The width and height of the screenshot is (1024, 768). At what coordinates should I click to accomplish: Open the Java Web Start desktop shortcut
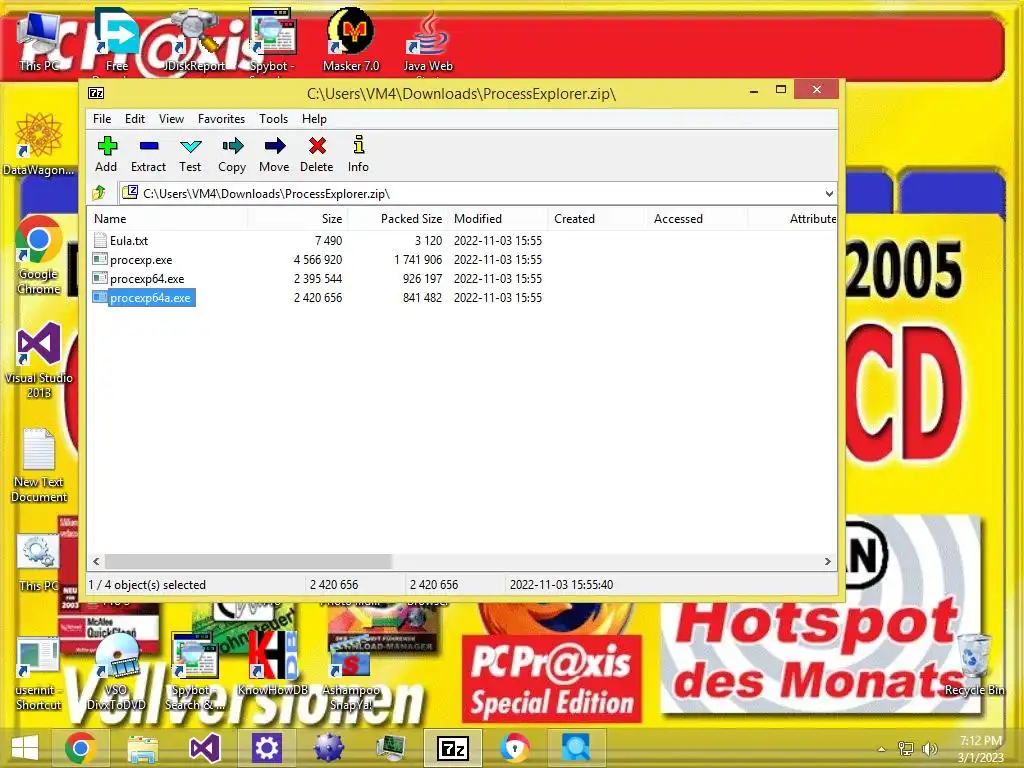pos(428,44)
